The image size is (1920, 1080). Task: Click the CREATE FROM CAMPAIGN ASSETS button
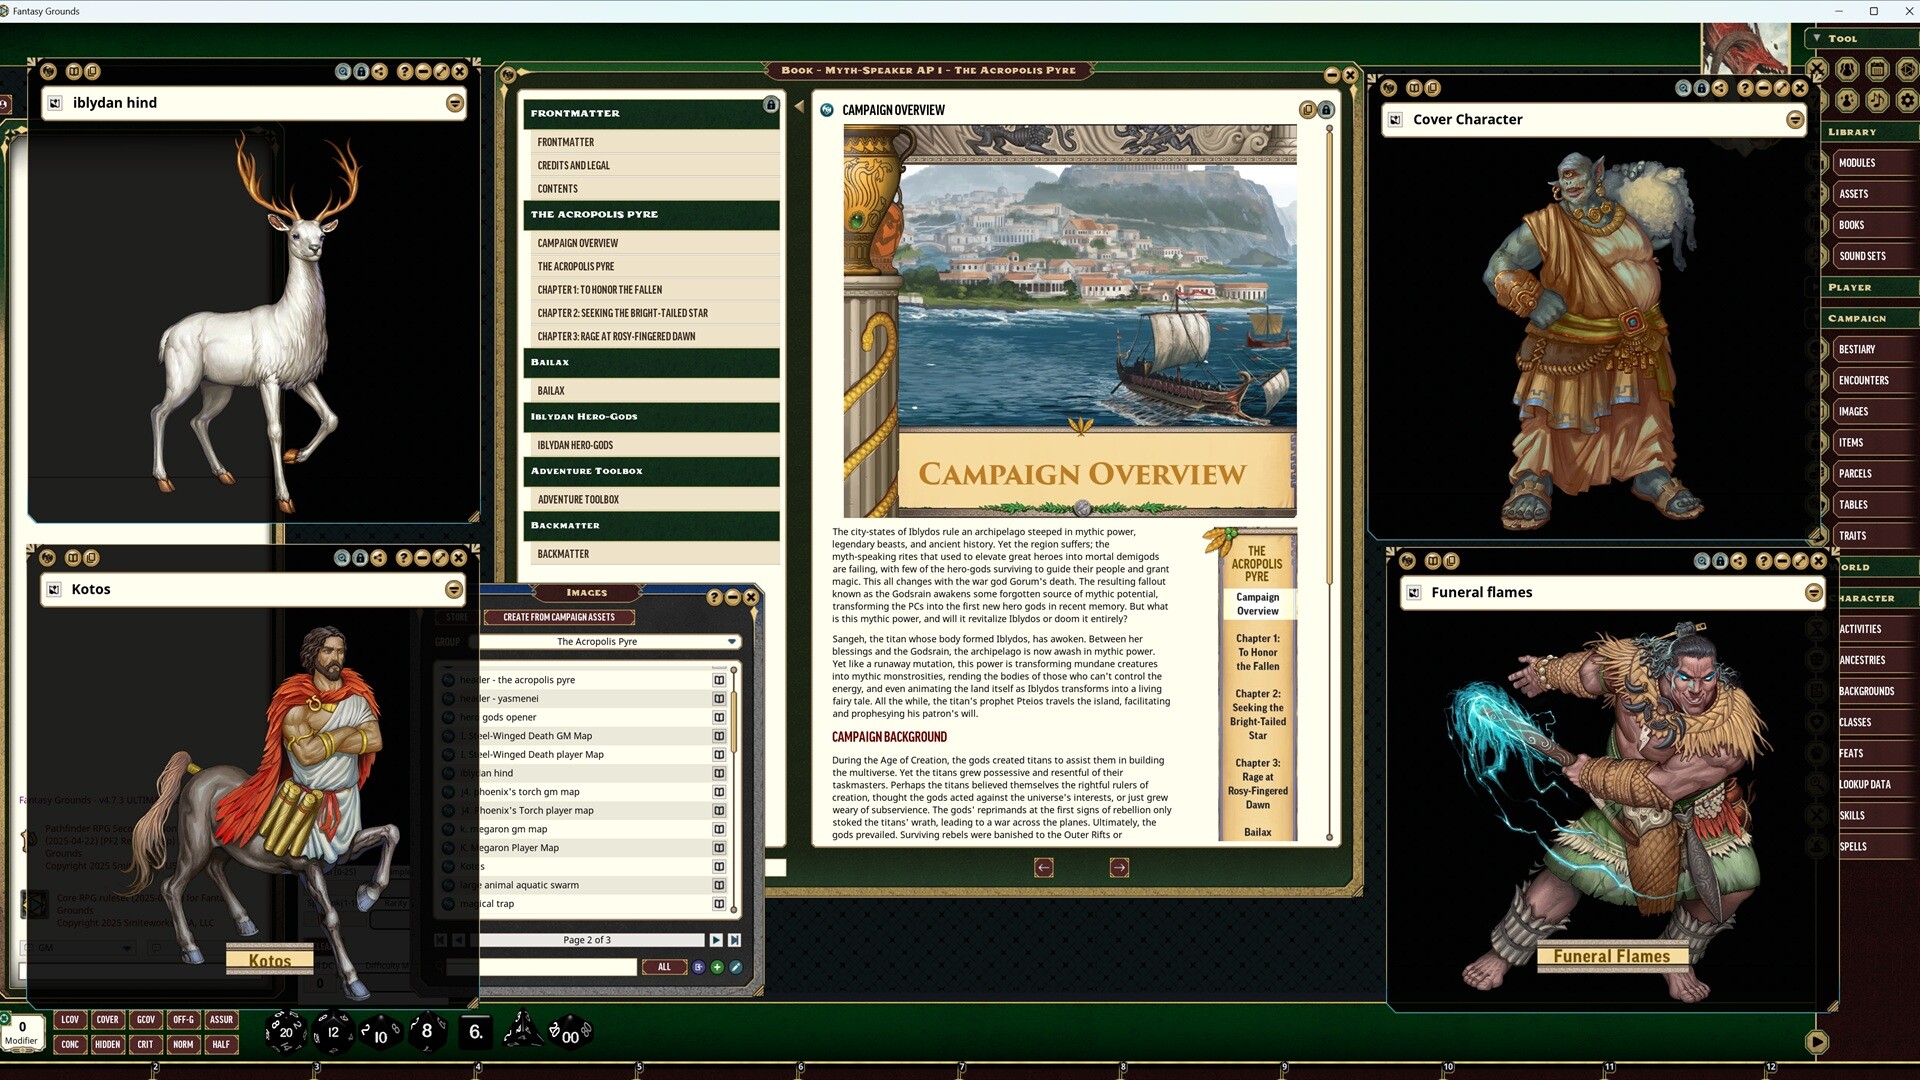(559, 617)
